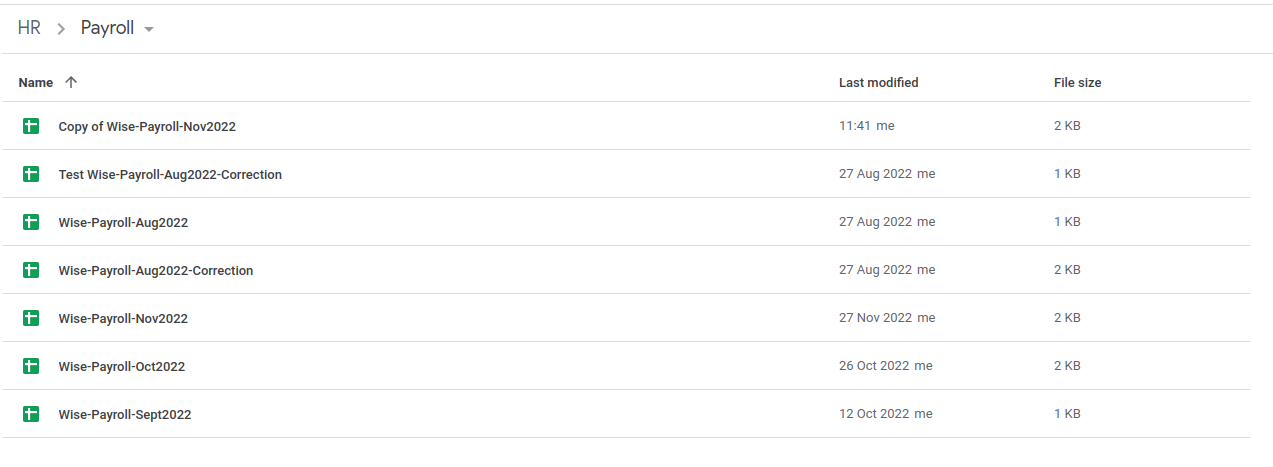Click the spreadsheet icon next to Wise-Payroll-Aug2022

[31, 222]
